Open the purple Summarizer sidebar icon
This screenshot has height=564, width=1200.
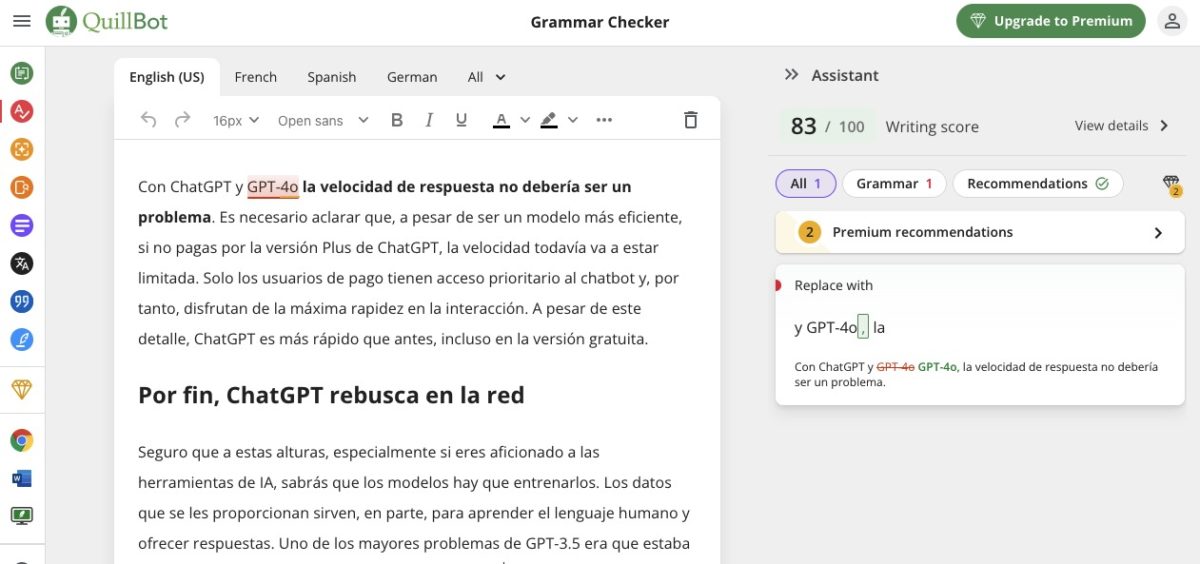coord(21,225)
